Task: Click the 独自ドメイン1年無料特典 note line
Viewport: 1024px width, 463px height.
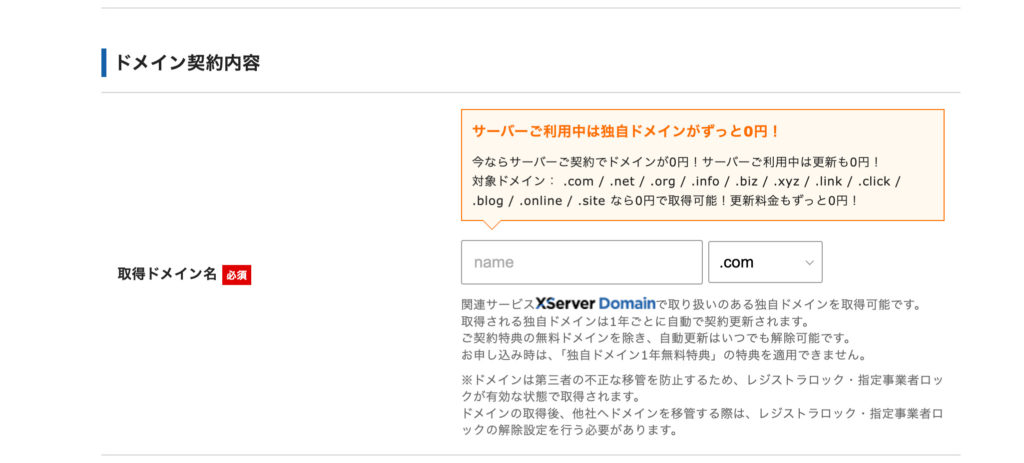Action: [x=663, y=355]
